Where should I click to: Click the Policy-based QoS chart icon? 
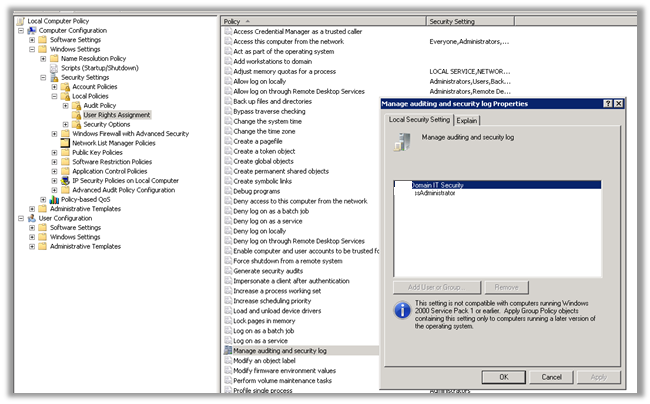pyautogui.click(x=54, y=199)
